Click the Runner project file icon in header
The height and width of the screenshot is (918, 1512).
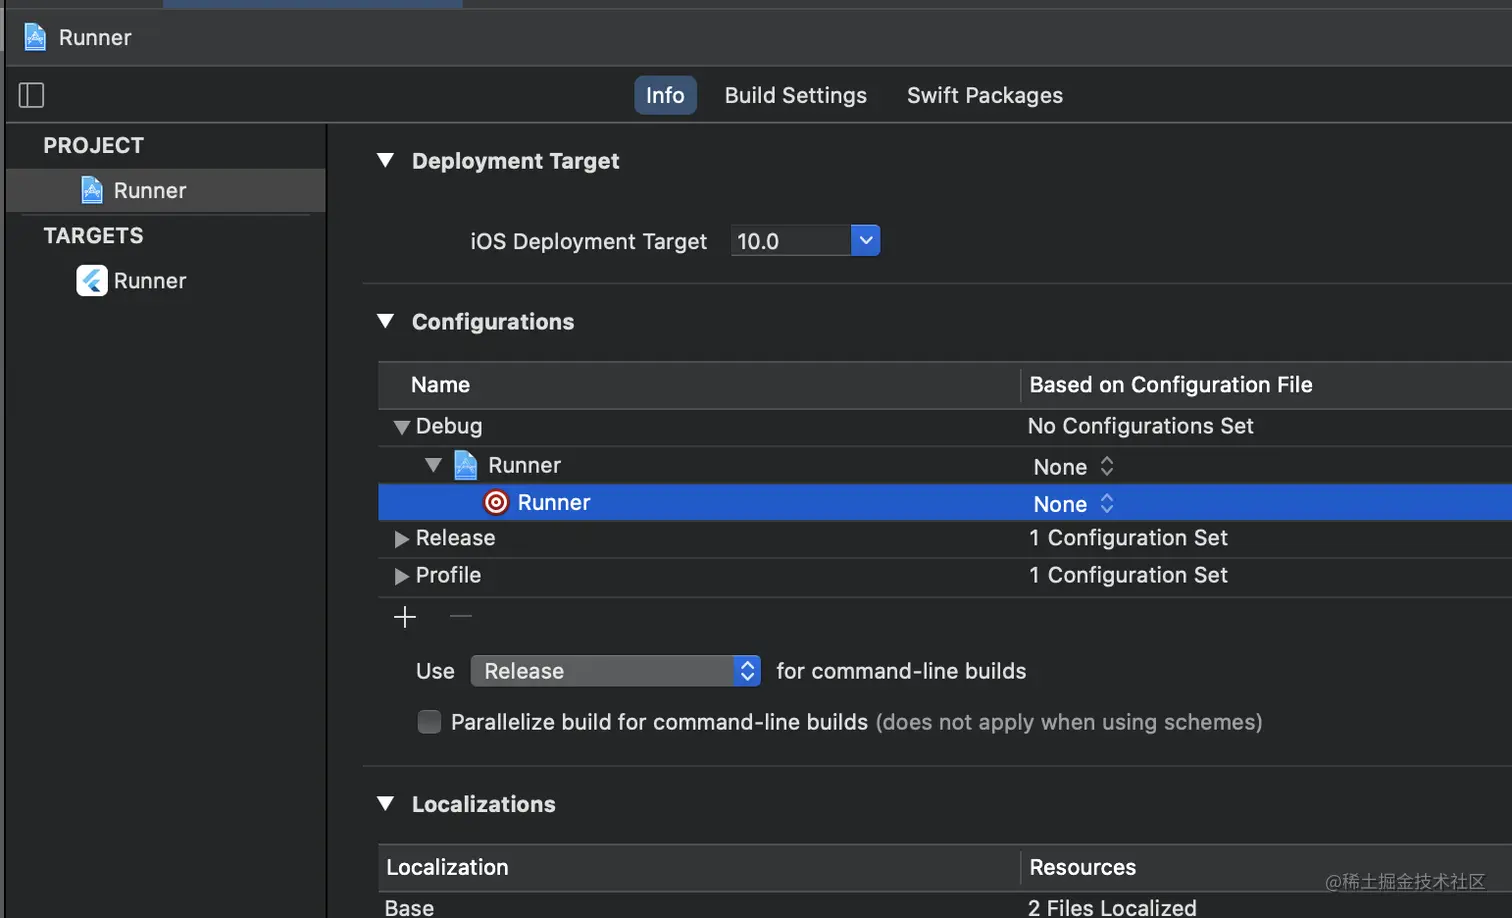pyautogui.click(x=35, y=37)
